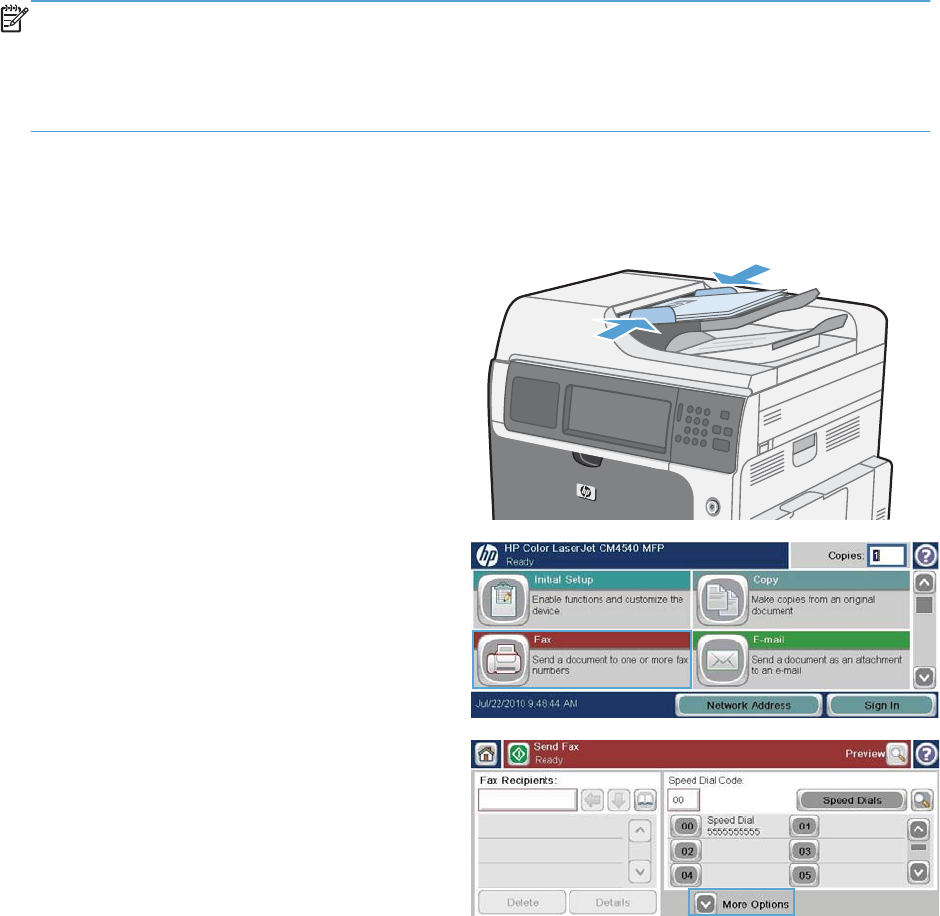Select the Fax Recipients input field
The width and height of the screenshot is (940, 916).
click(528, 800)
